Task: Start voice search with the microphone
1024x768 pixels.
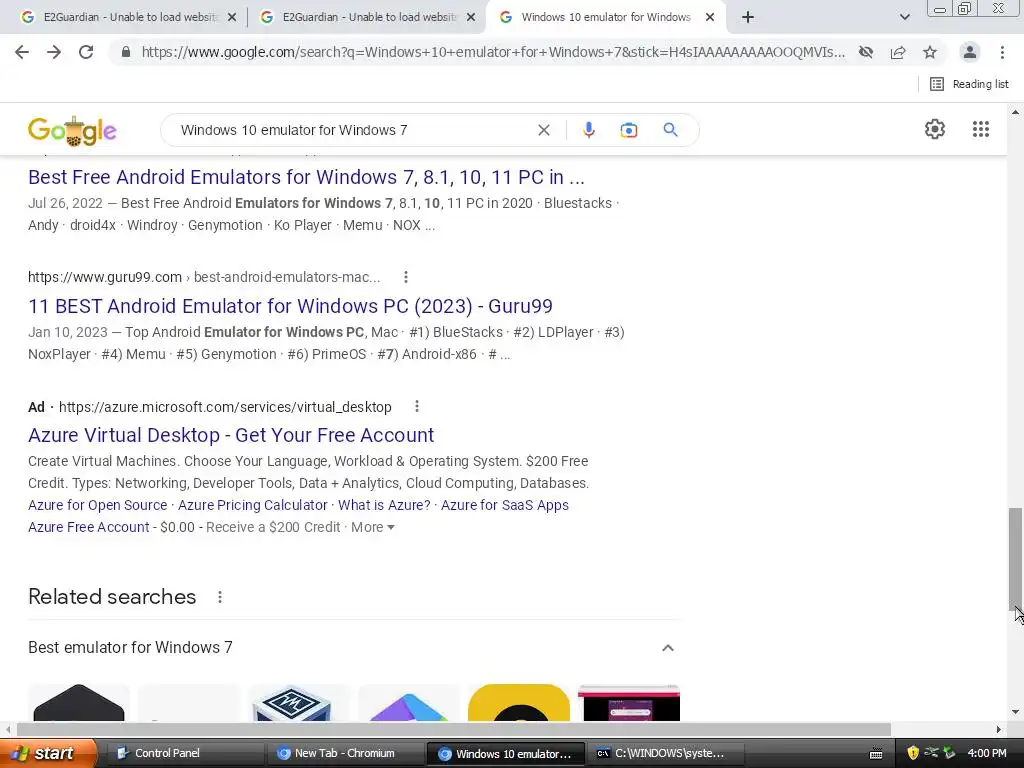Action: click(588, 130)
